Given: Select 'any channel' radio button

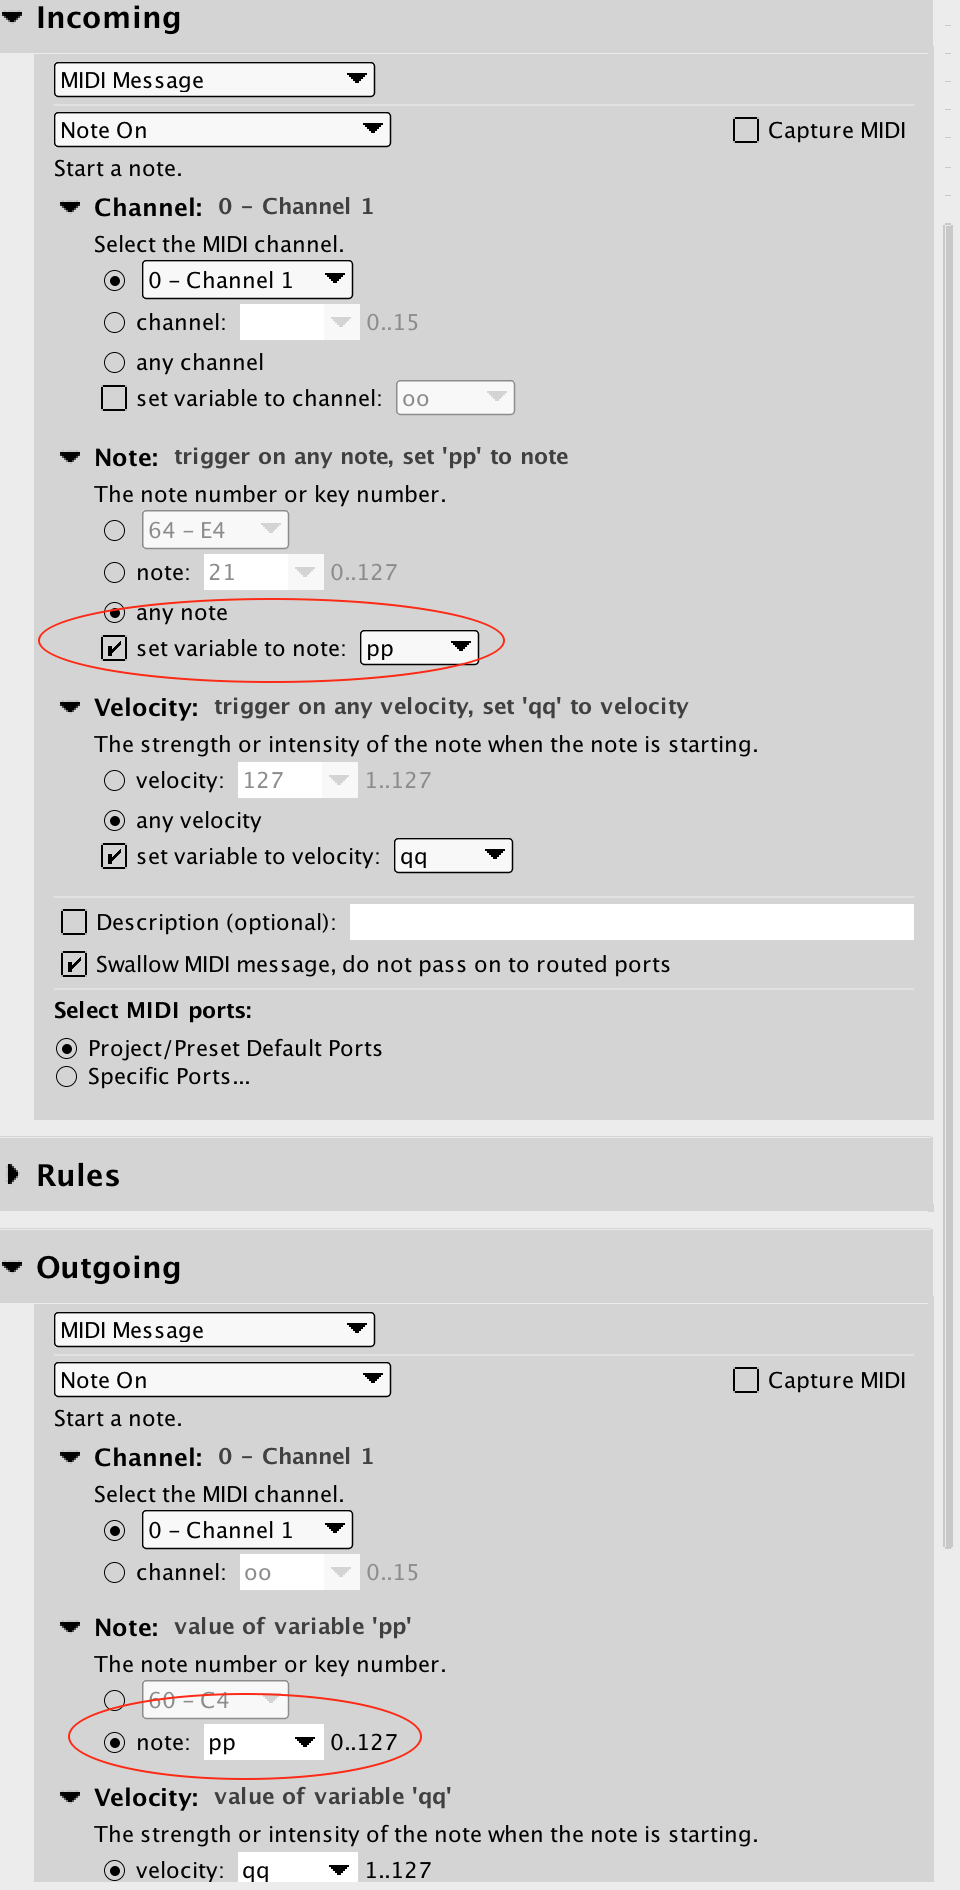Looking at the screenshot, I should (x=115, y=362).
